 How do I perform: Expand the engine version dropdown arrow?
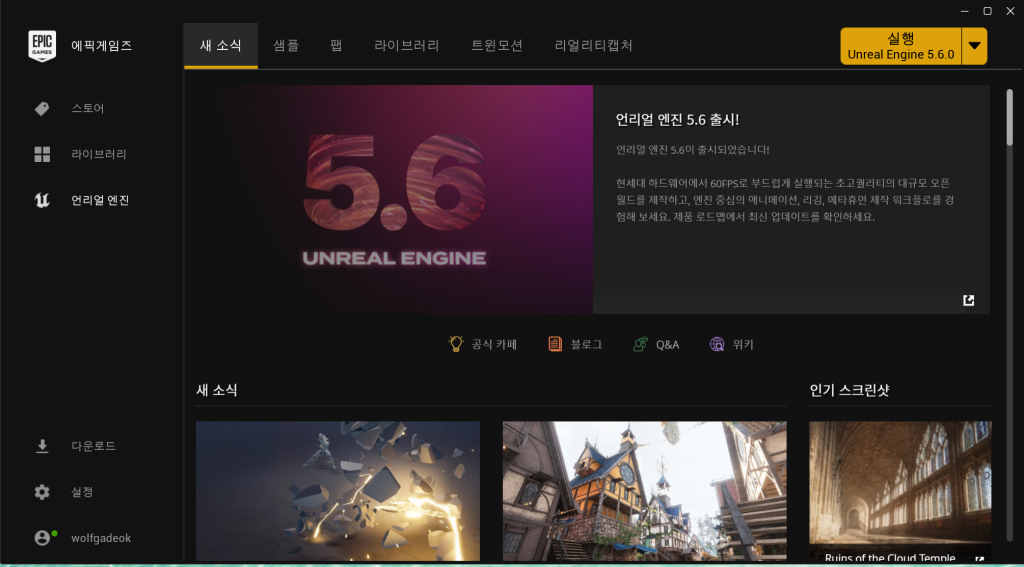point(974,46)
